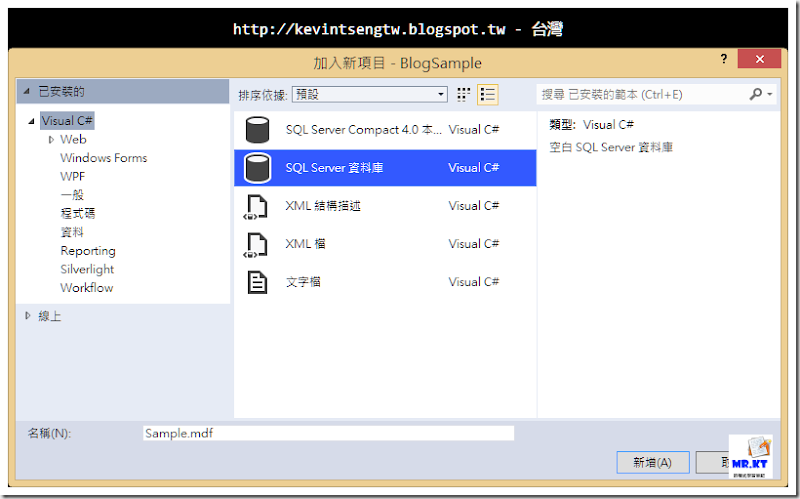Select 程式碼 category
This screenshot has width=800, height=499.
pyautogui.click(x=78, y=213)
